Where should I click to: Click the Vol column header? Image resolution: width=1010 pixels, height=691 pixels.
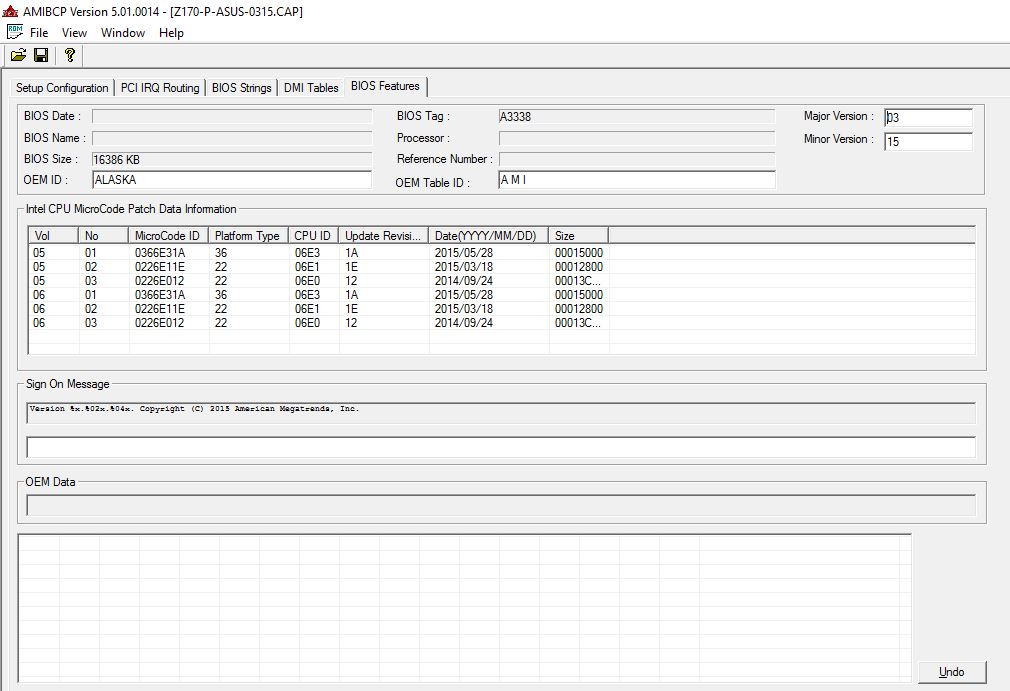coord(53,236)
